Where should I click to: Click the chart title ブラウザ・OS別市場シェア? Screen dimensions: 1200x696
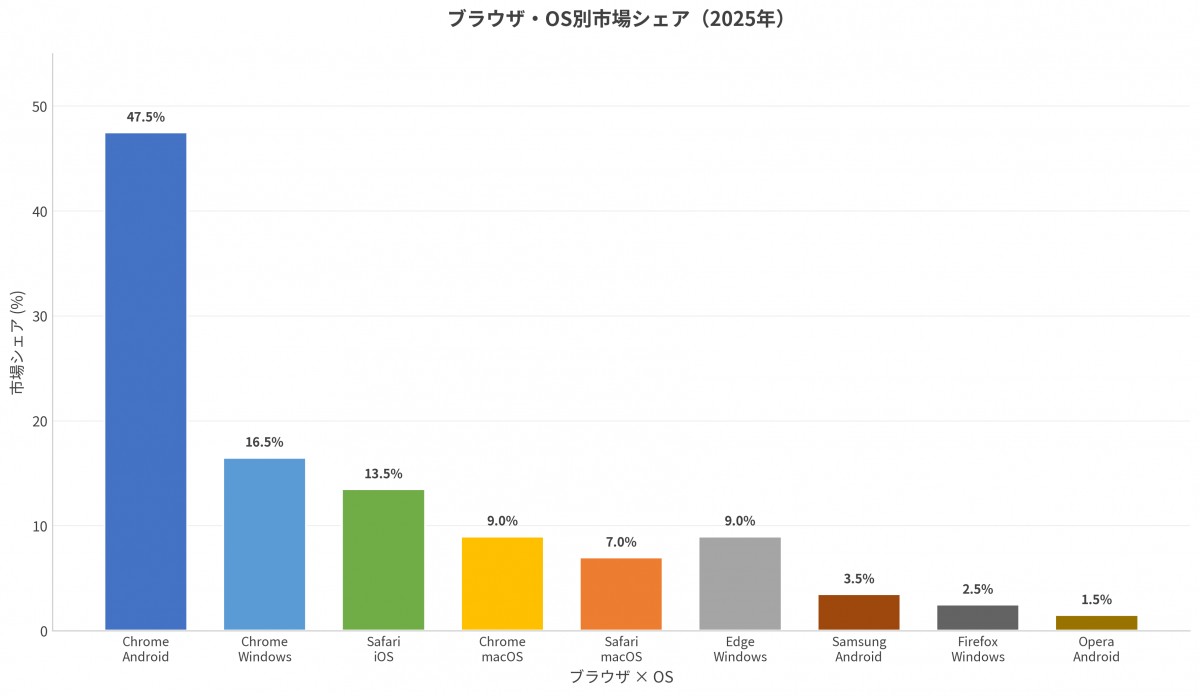click(x=615, y=19)
